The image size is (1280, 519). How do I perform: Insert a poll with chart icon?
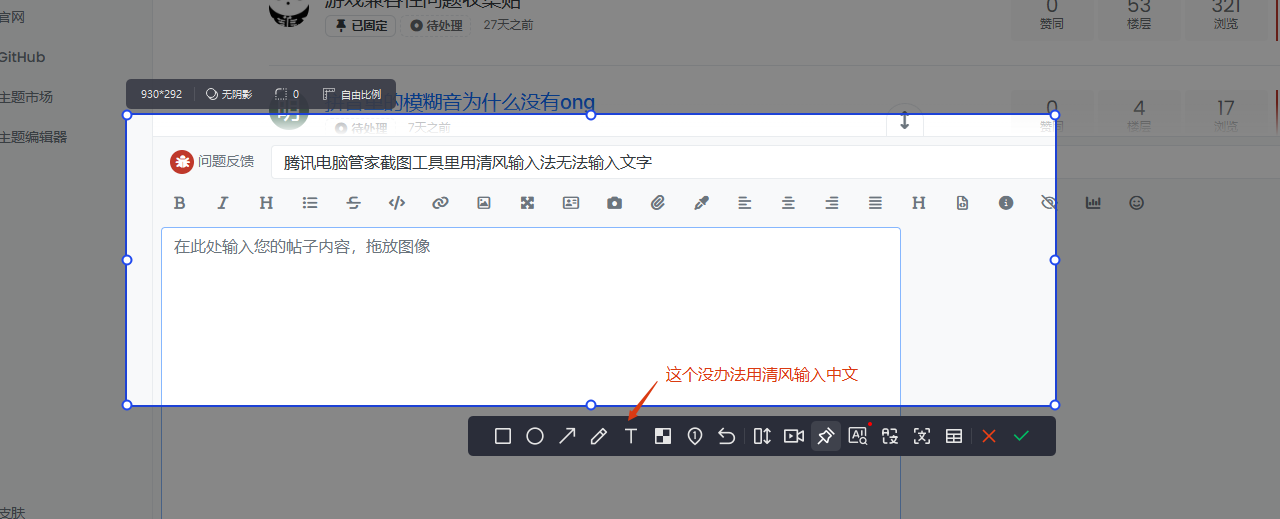coord(1093,203)
